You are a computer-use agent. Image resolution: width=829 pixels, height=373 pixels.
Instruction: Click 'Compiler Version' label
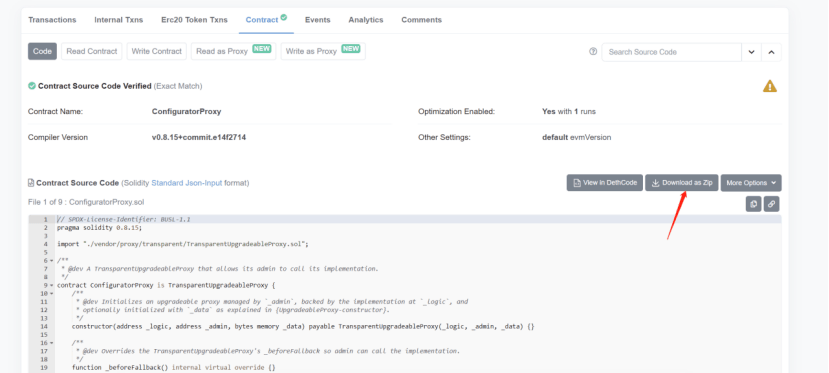coord(58,137)
